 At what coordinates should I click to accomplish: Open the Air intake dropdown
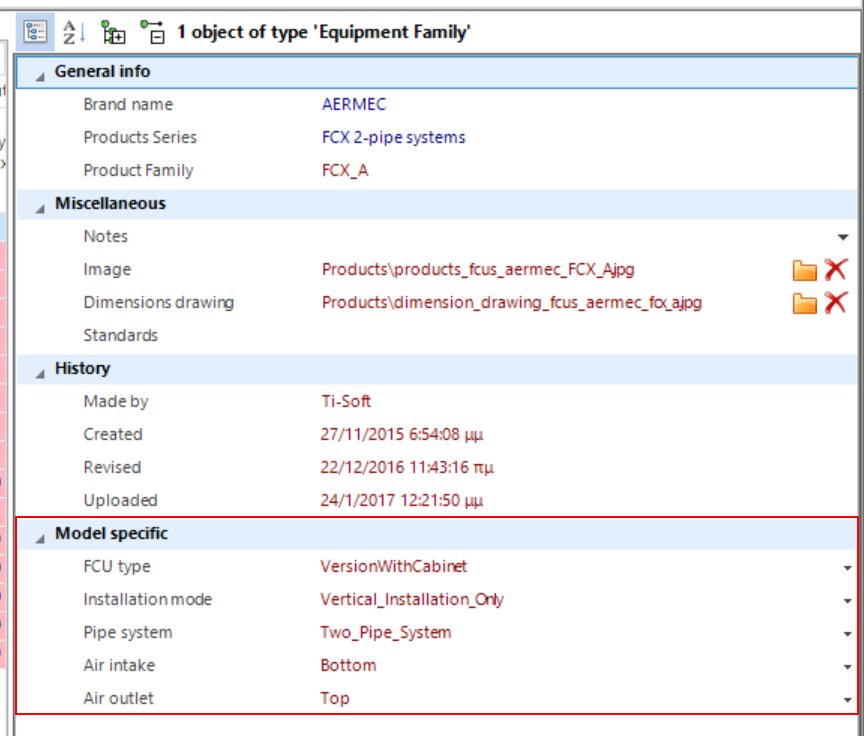[849, 665]
